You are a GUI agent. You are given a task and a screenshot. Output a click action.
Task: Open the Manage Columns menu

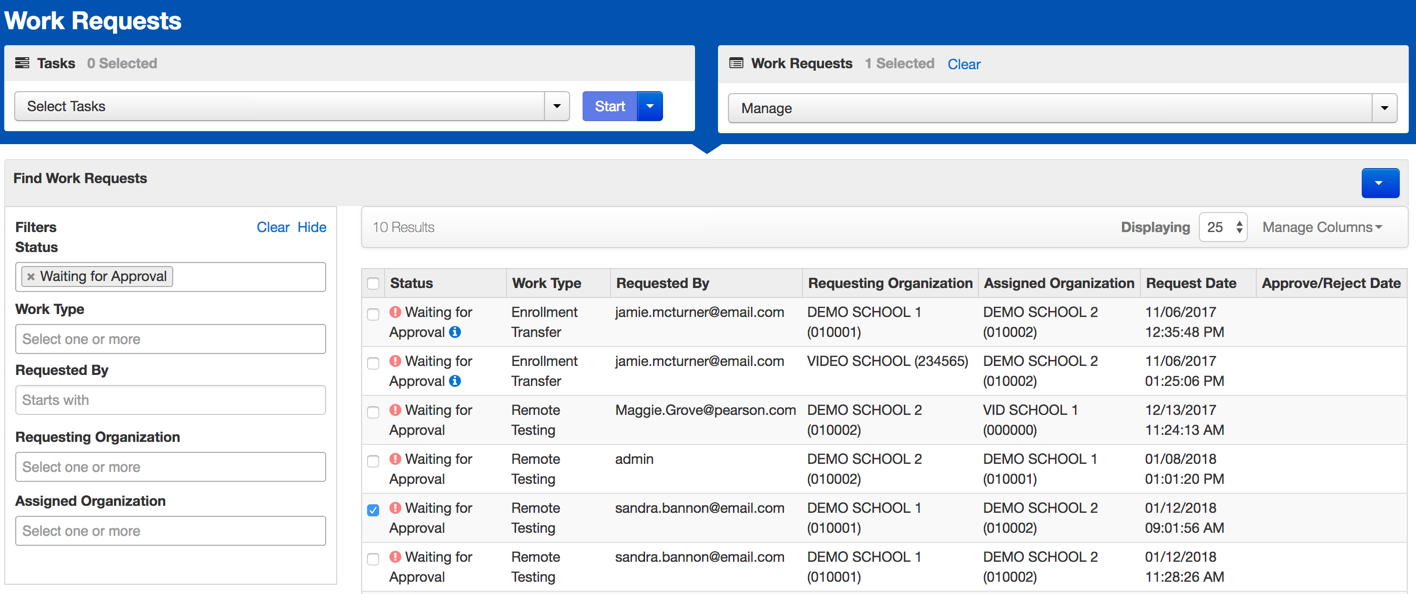1321,227
